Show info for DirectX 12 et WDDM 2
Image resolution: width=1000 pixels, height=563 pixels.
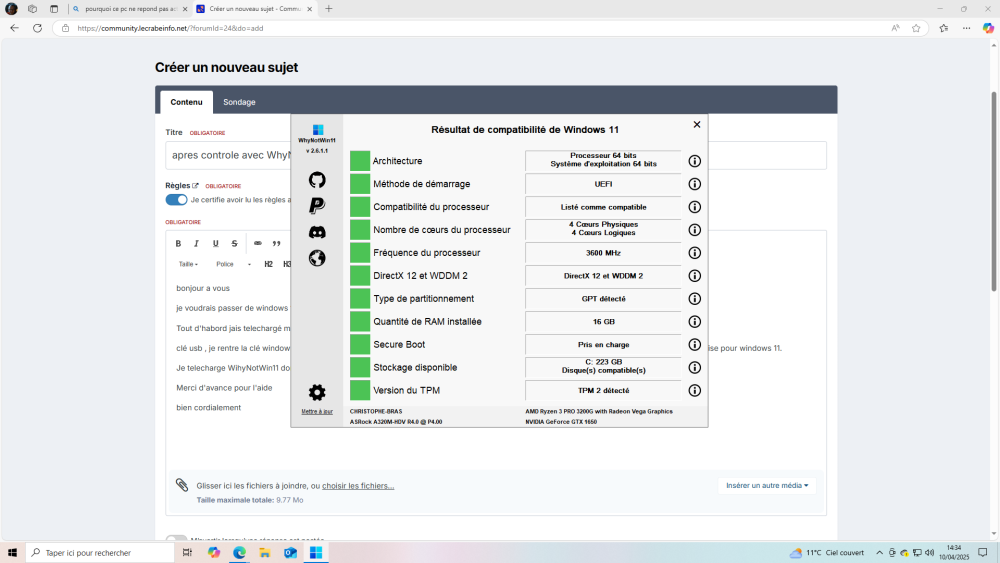click(x=695, y=275)
